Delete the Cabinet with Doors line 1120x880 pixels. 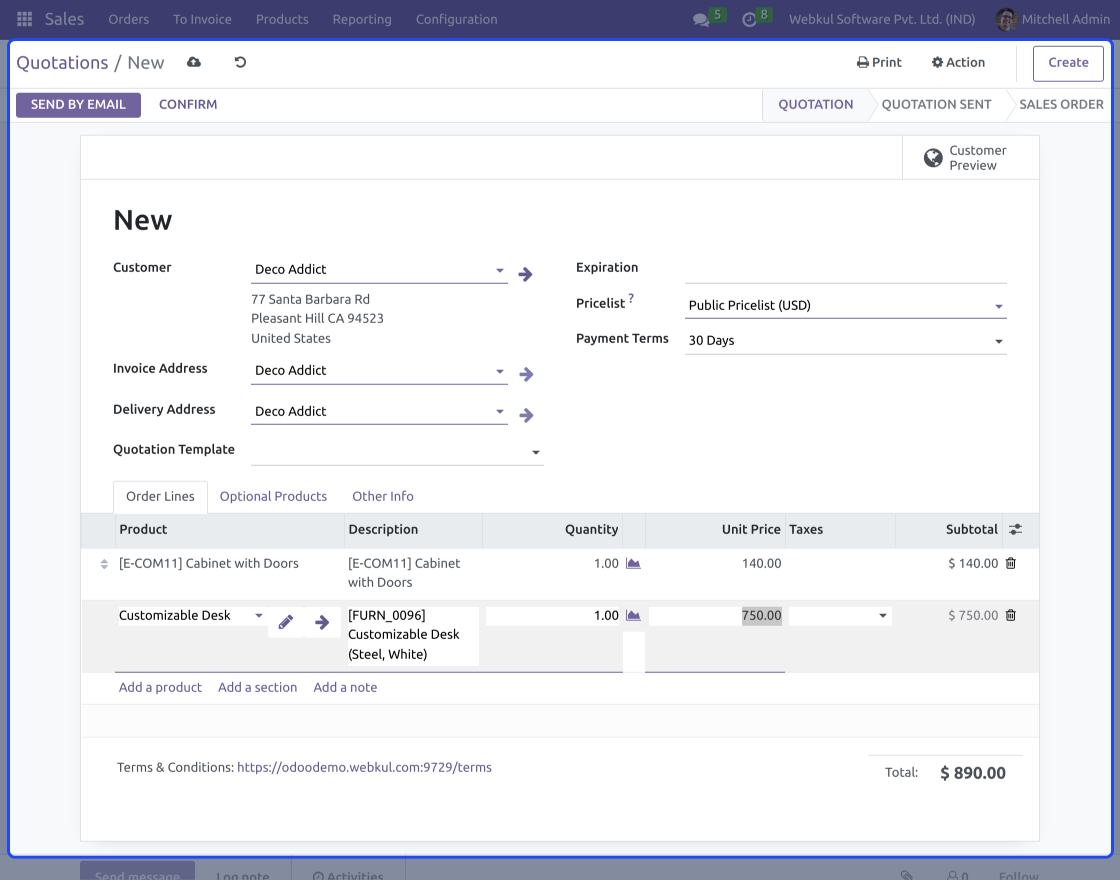tap(1011, 563)
